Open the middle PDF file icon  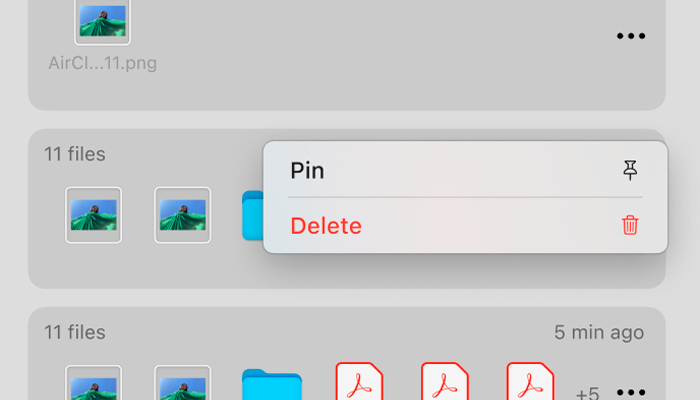445,381
